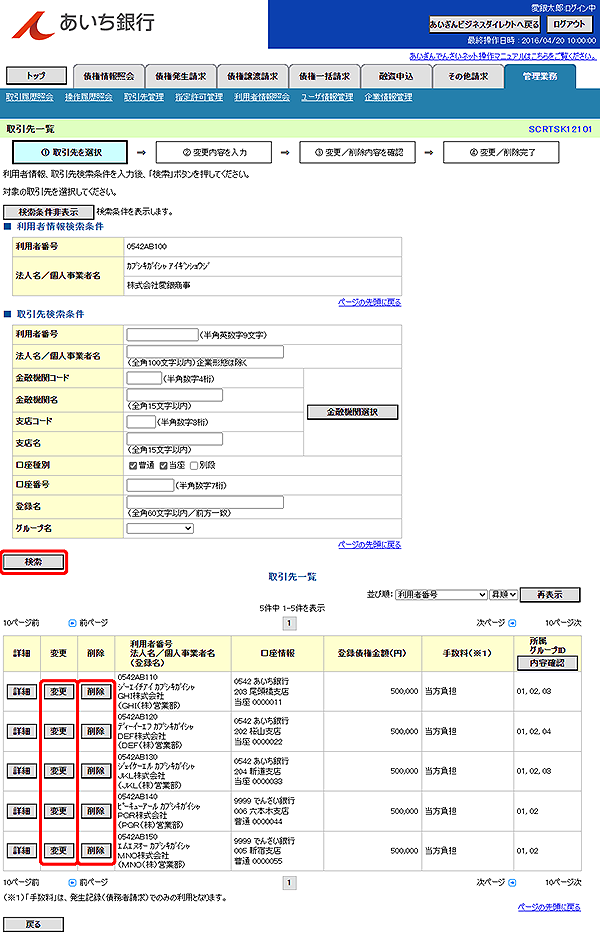Toggle the 普通 account type checkbox

point(133,466)
